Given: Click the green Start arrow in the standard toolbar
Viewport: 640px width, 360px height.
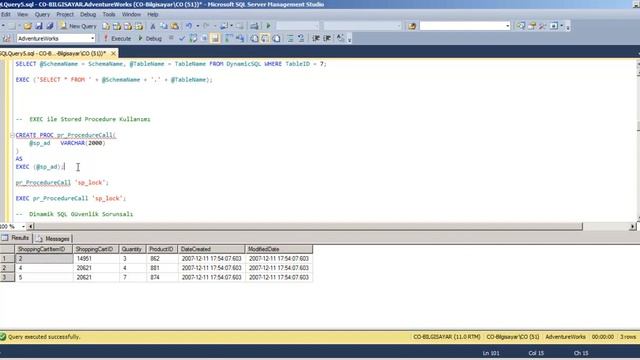Looking at the screenshot, I should [x=268, y=26].
